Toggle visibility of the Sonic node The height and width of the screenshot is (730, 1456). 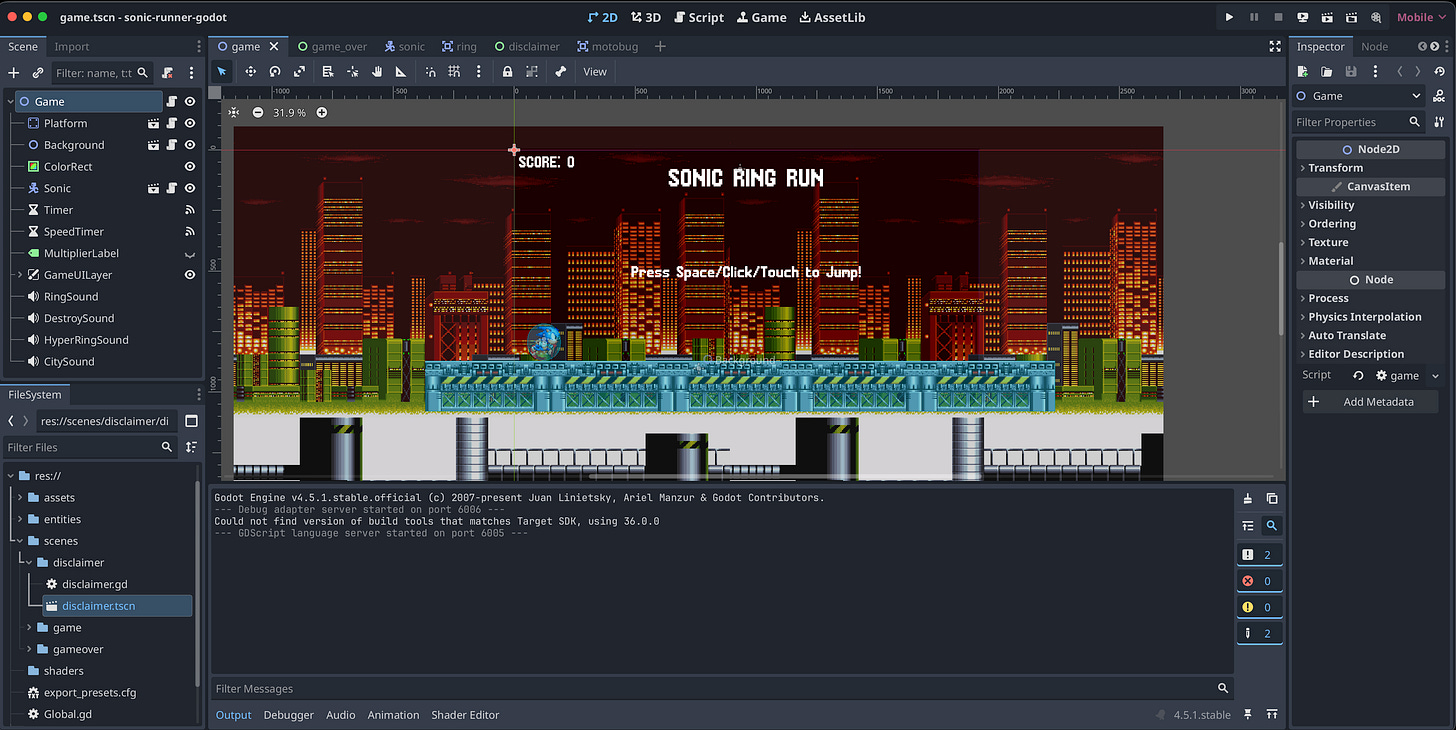pos(189,188)
